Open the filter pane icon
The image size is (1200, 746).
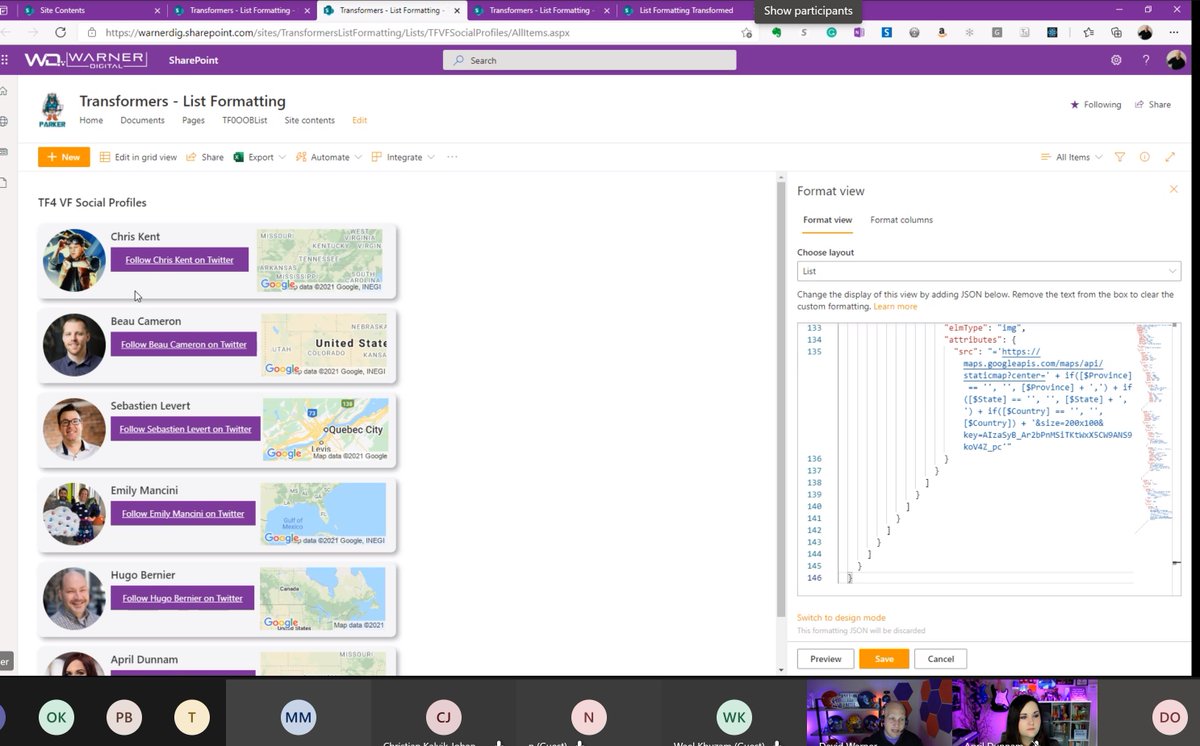1119,157
